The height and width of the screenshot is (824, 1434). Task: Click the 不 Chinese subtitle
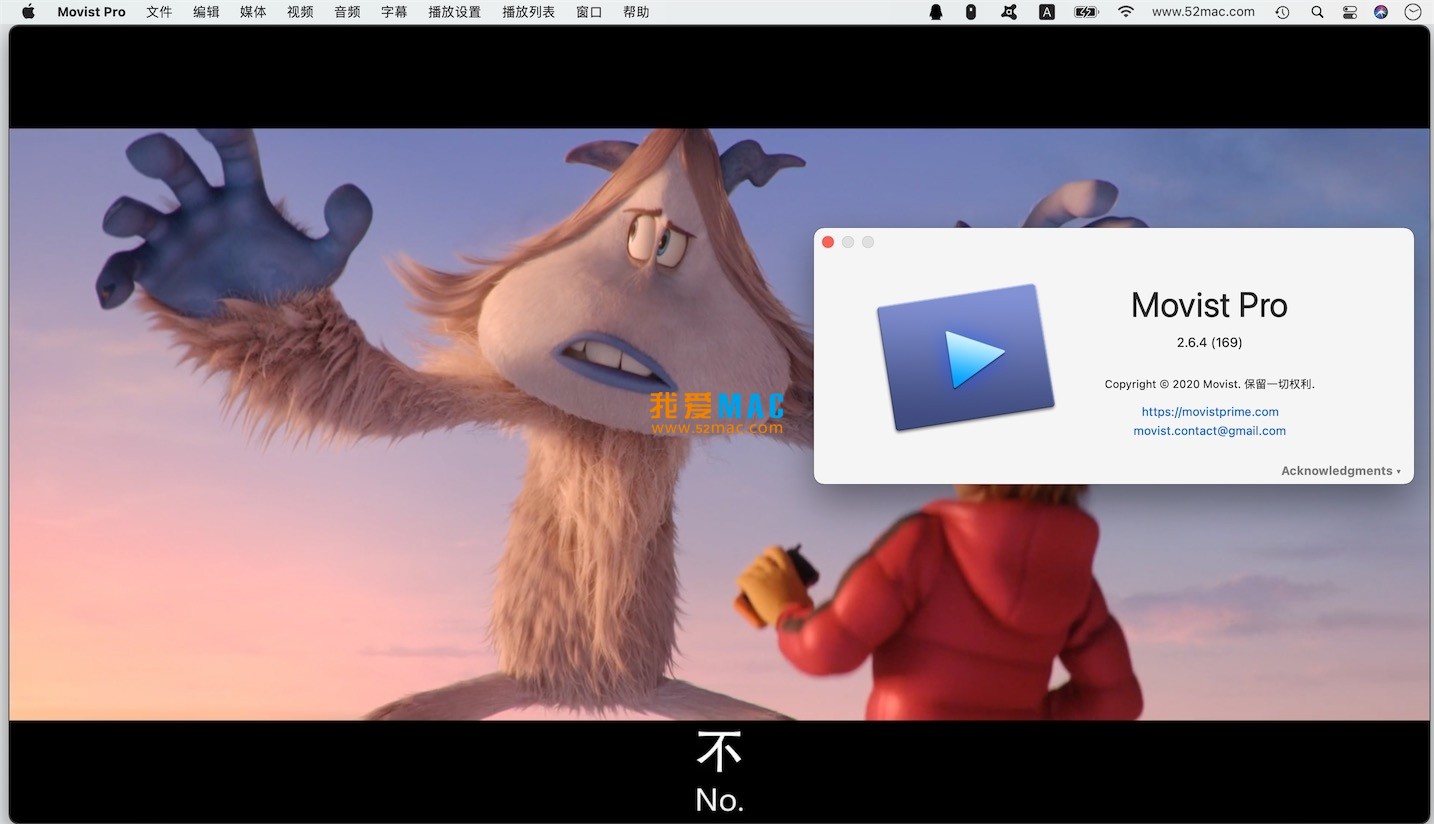[719, 752]
